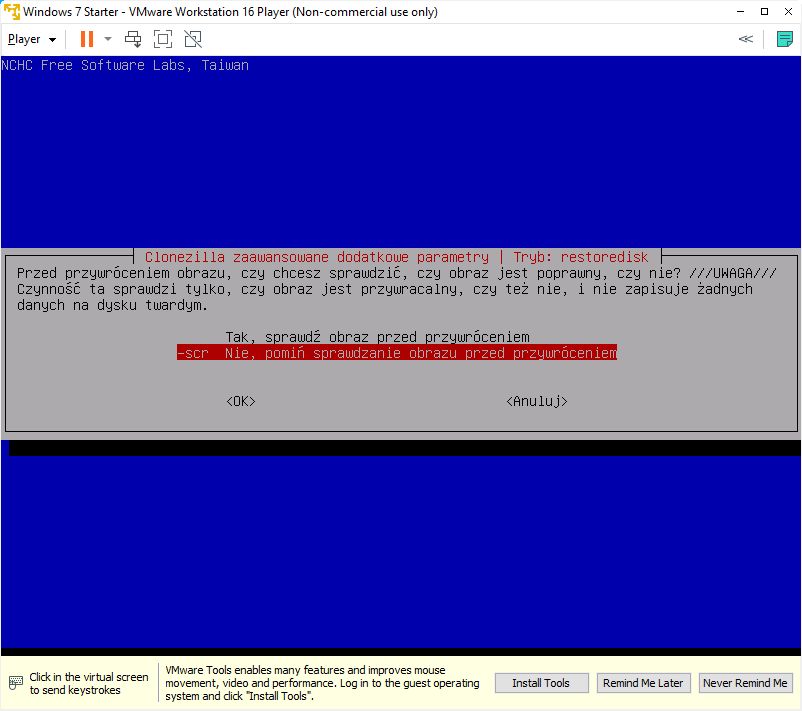Click the VMware app icon in title bar
802x711 pixels.
[11, 12]
